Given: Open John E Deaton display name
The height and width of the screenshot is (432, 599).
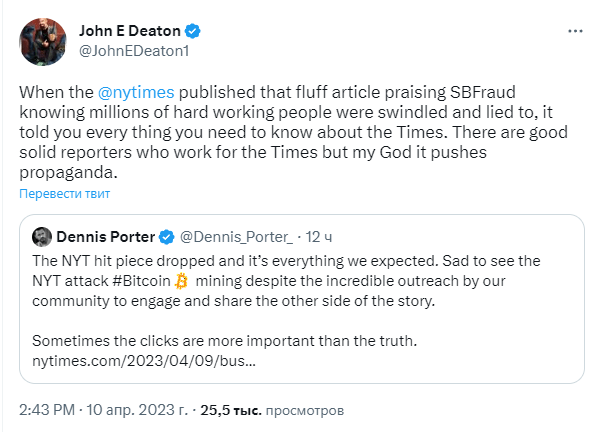Looking at the screenshot, I should coord(130,31).
